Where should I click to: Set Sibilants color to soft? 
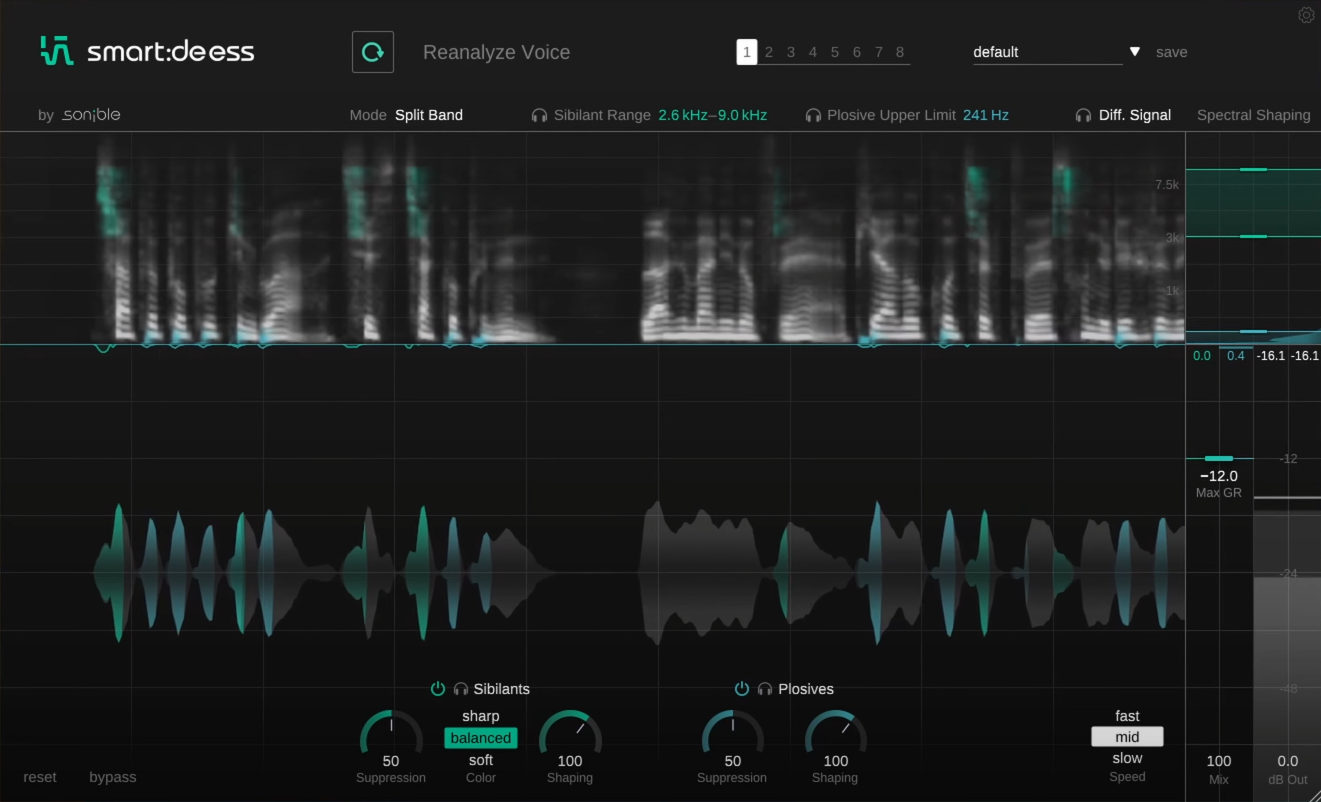click(481, 760)
